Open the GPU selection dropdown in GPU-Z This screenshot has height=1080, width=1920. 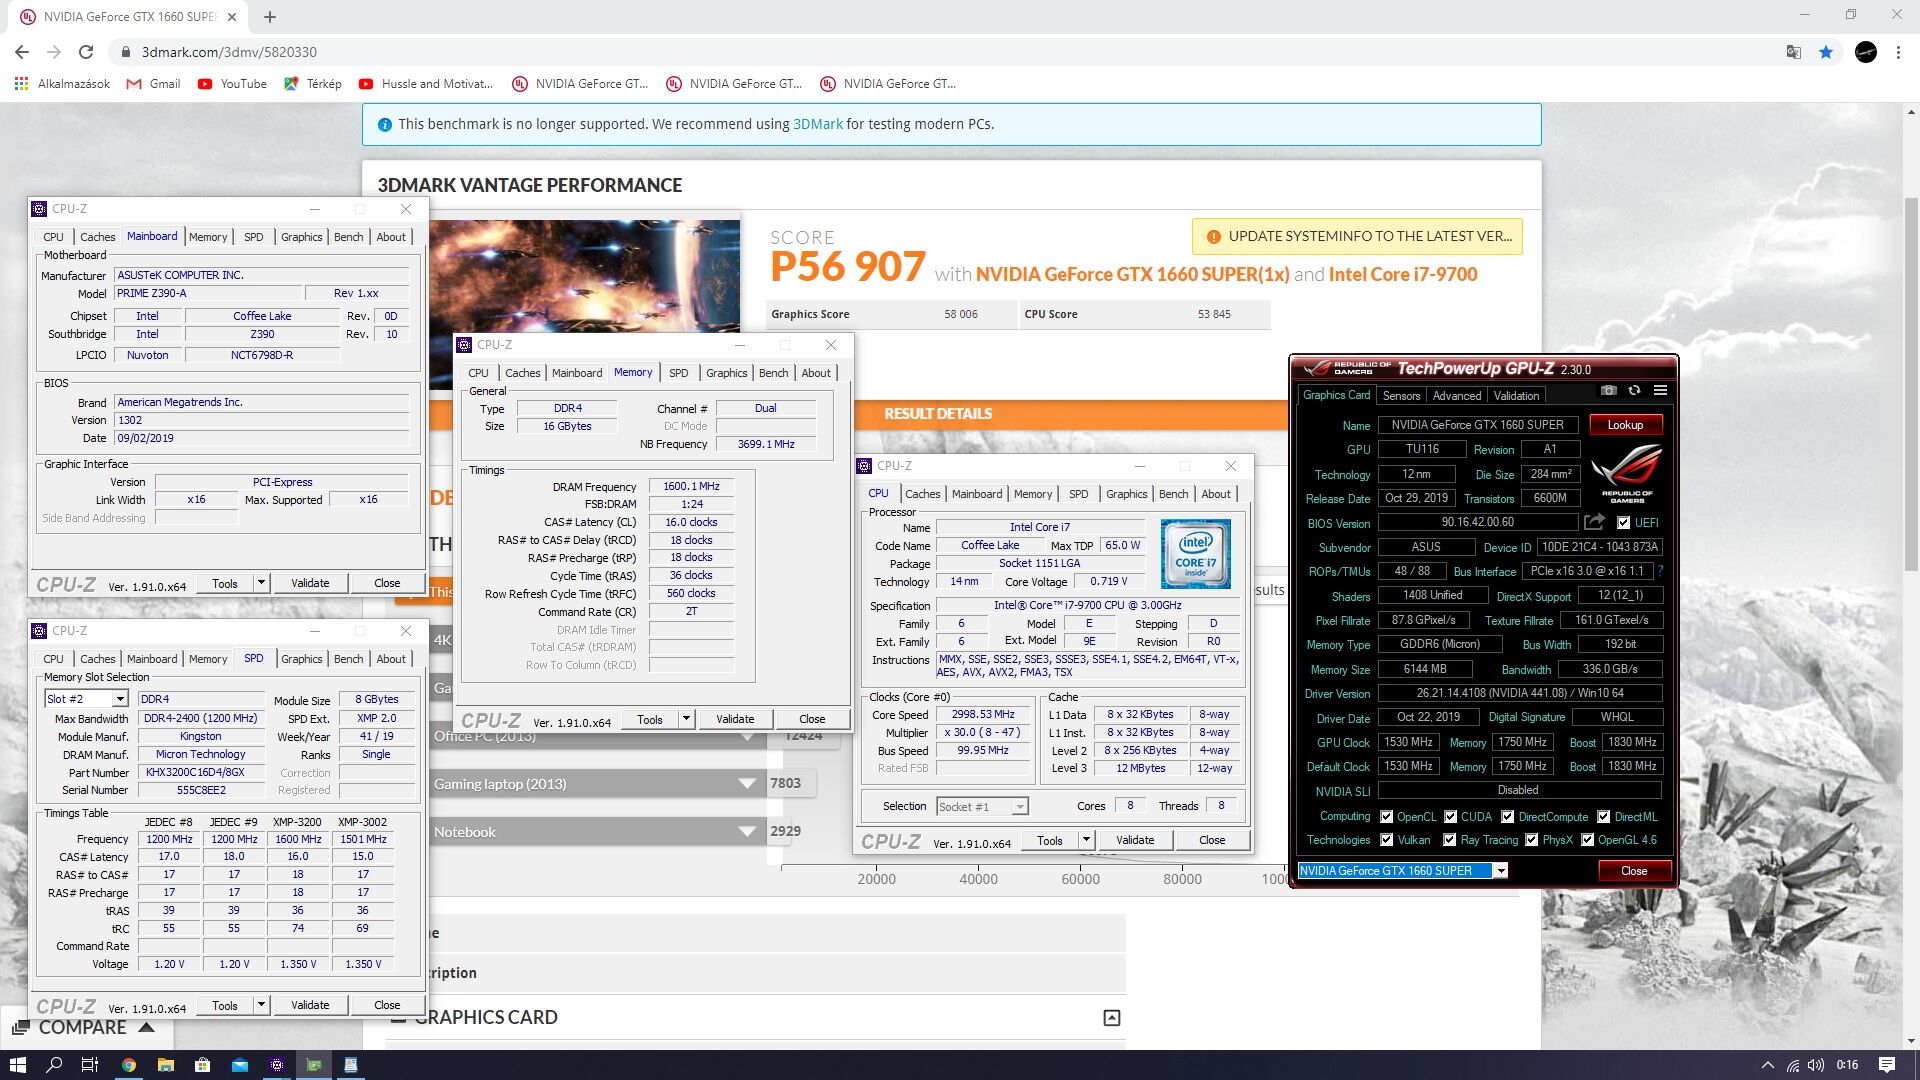pyautogui.click(x=1500, y=871)
